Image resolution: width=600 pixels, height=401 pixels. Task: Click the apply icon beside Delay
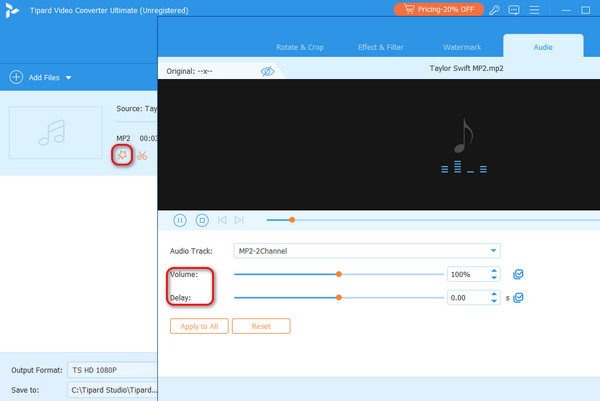[x=518, y=298]
